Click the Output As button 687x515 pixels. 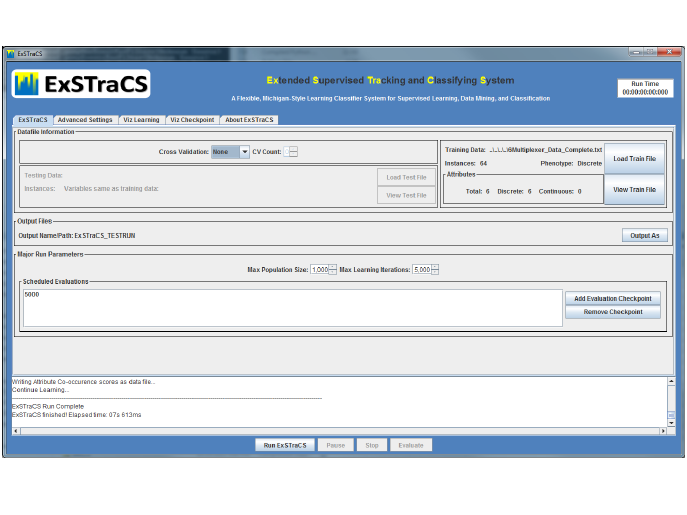coord(645,235)
